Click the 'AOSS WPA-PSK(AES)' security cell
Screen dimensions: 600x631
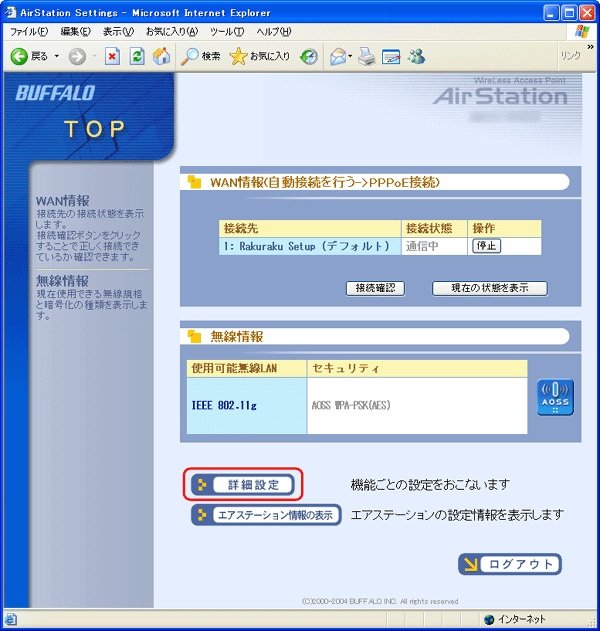pyautogui.click(x=417, y=406)
